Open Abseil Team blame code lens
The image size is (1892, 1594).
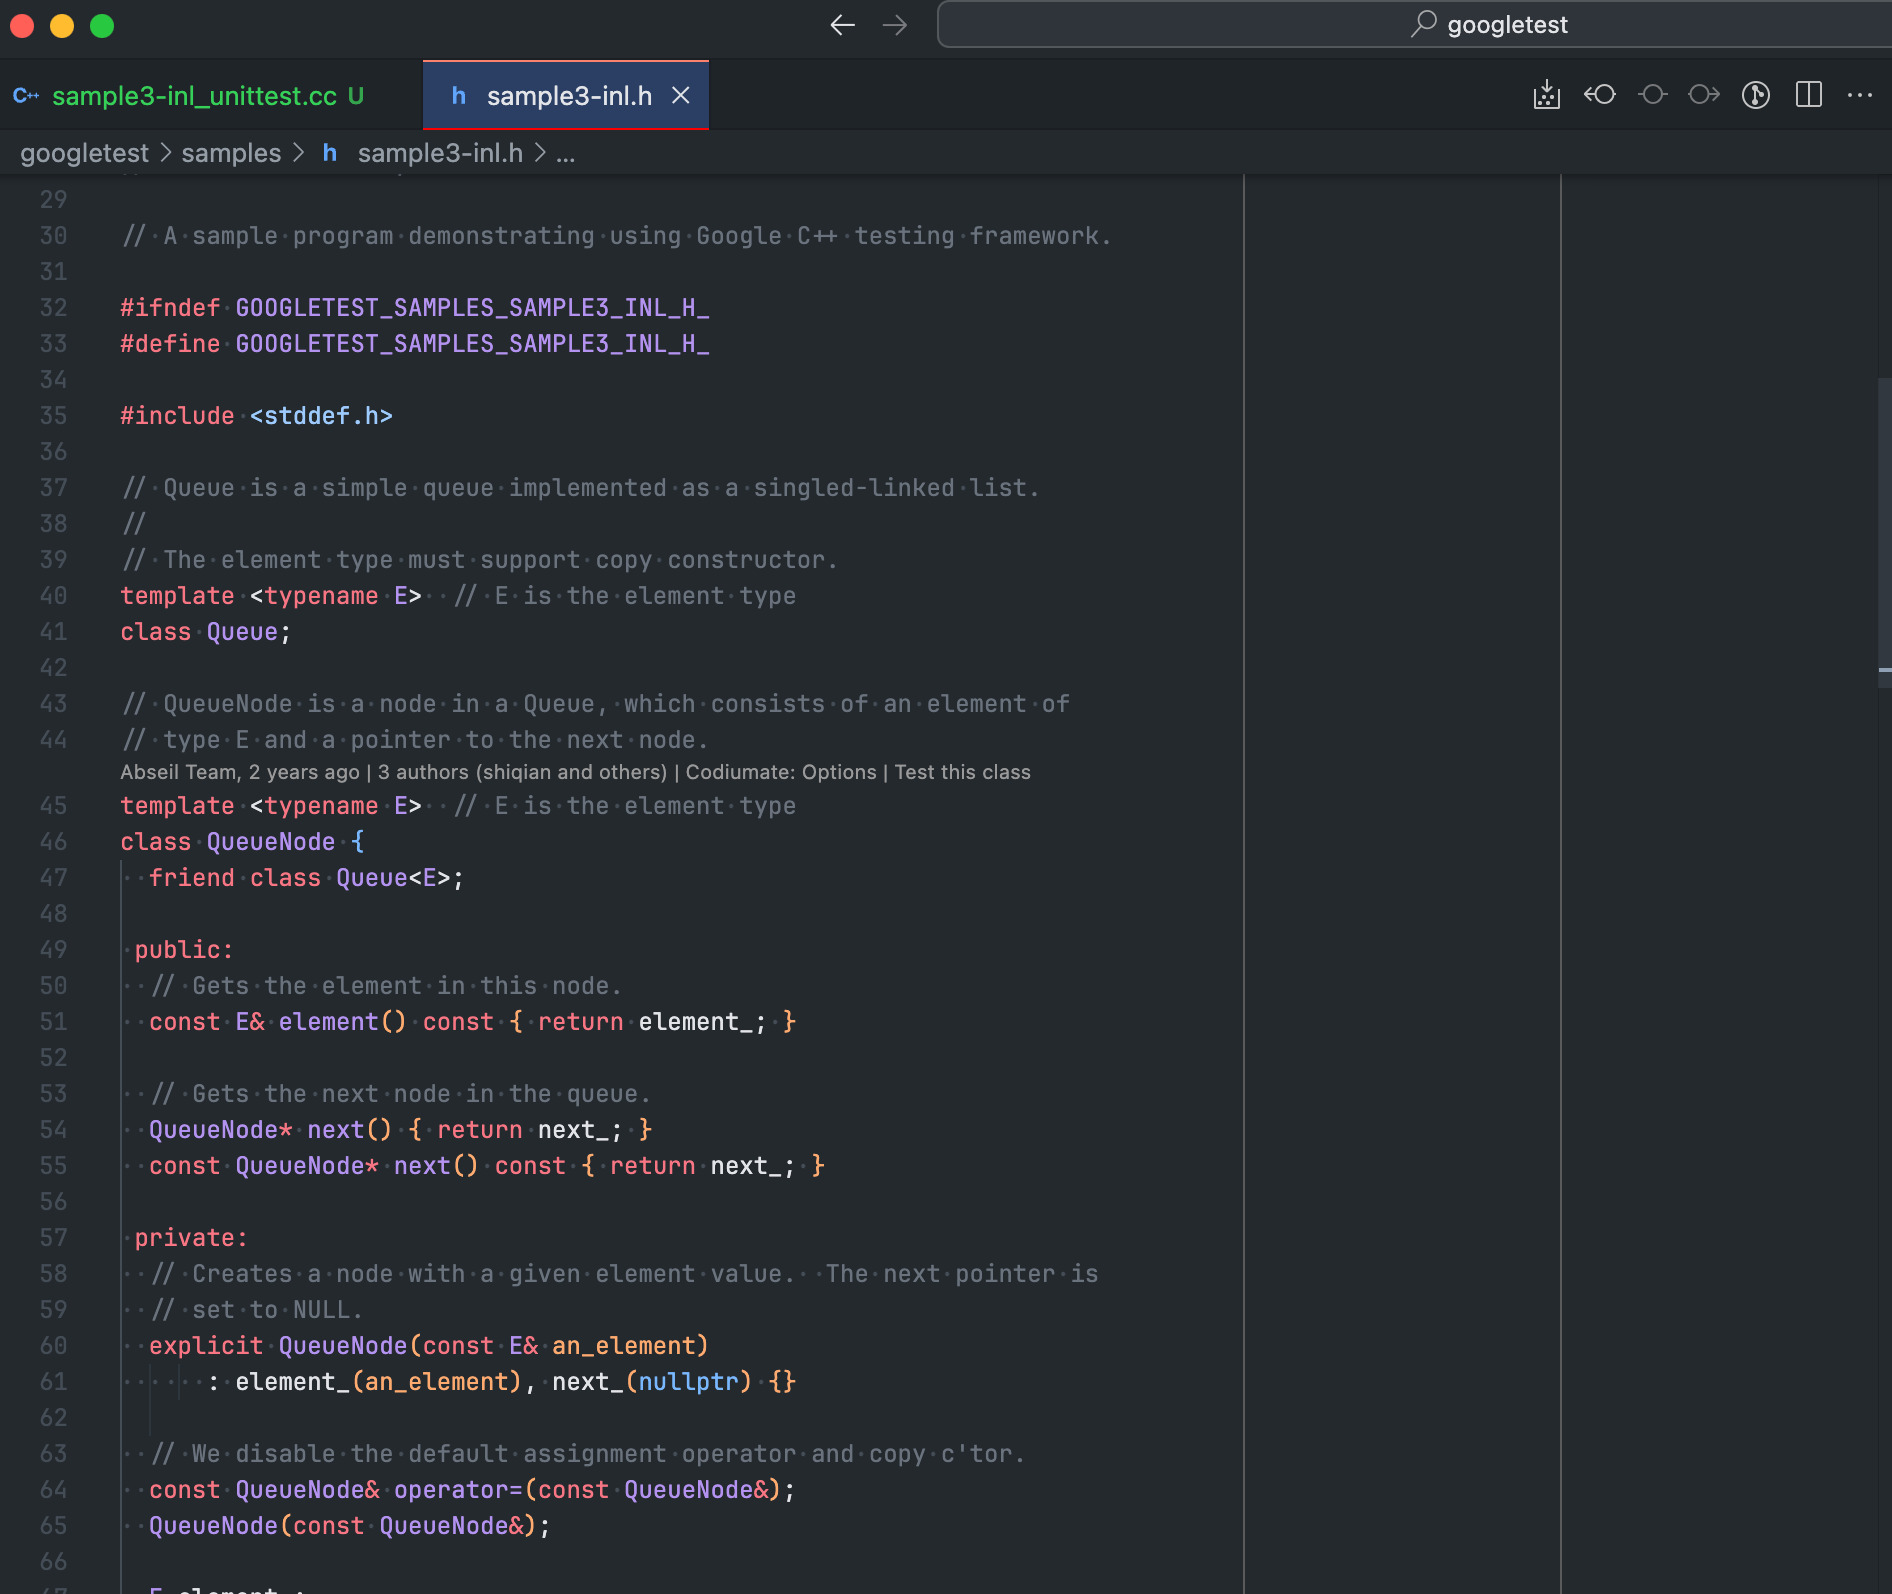pos(240,772)
